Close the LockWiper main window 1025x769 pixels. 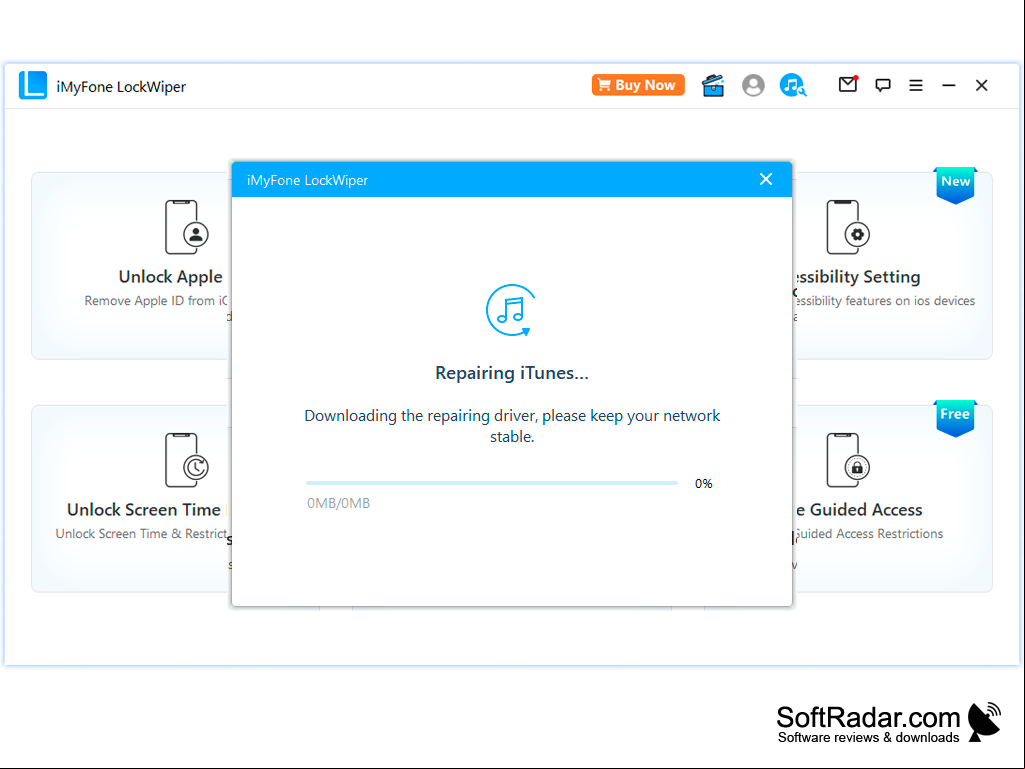[981, 86]
